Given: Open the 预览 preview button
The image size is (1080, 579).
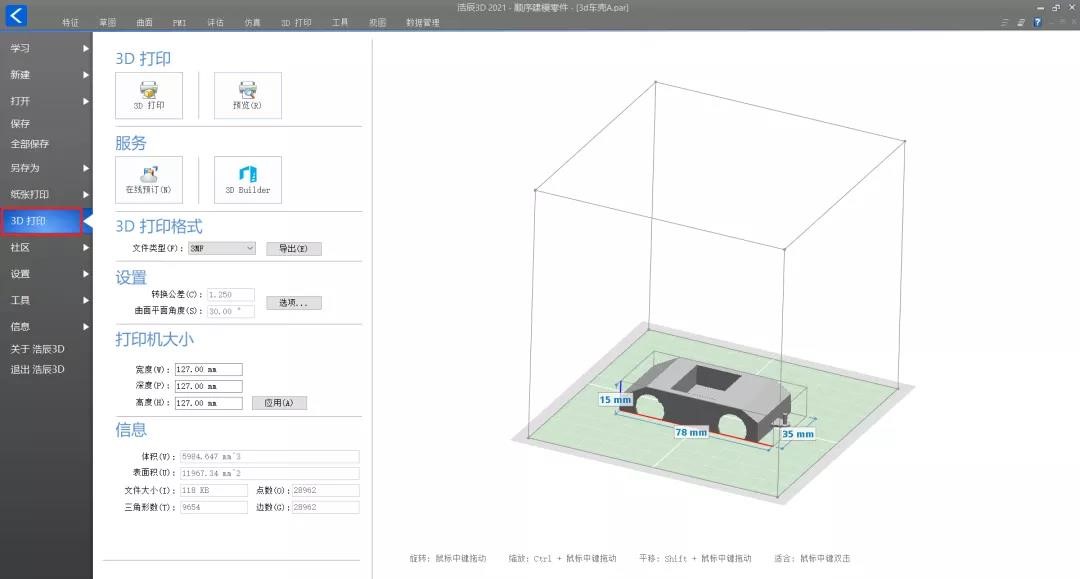Looking at the screenshot, I should click(x=247, y=96).
